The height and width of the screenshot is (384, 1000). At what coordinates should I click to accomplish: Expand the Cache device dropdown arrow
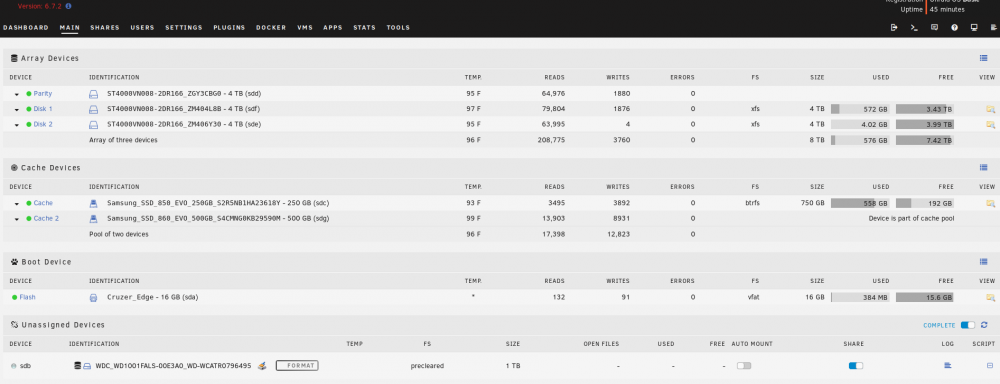[x=17, y=203]
